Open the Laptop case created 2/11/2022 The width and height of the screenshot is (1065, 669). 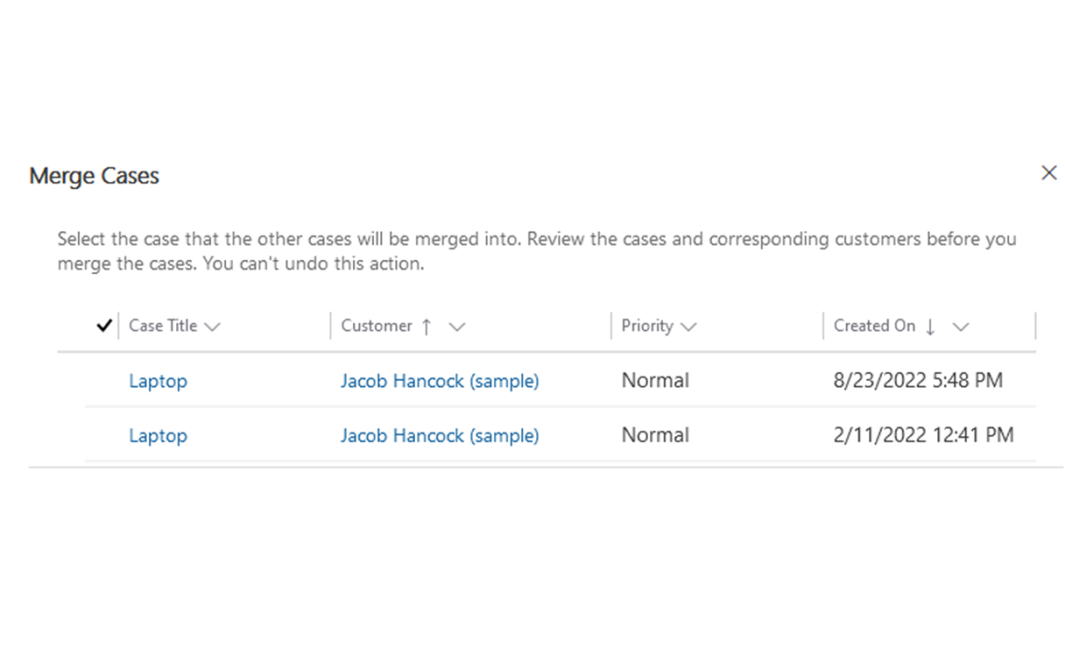click(158, 436)
